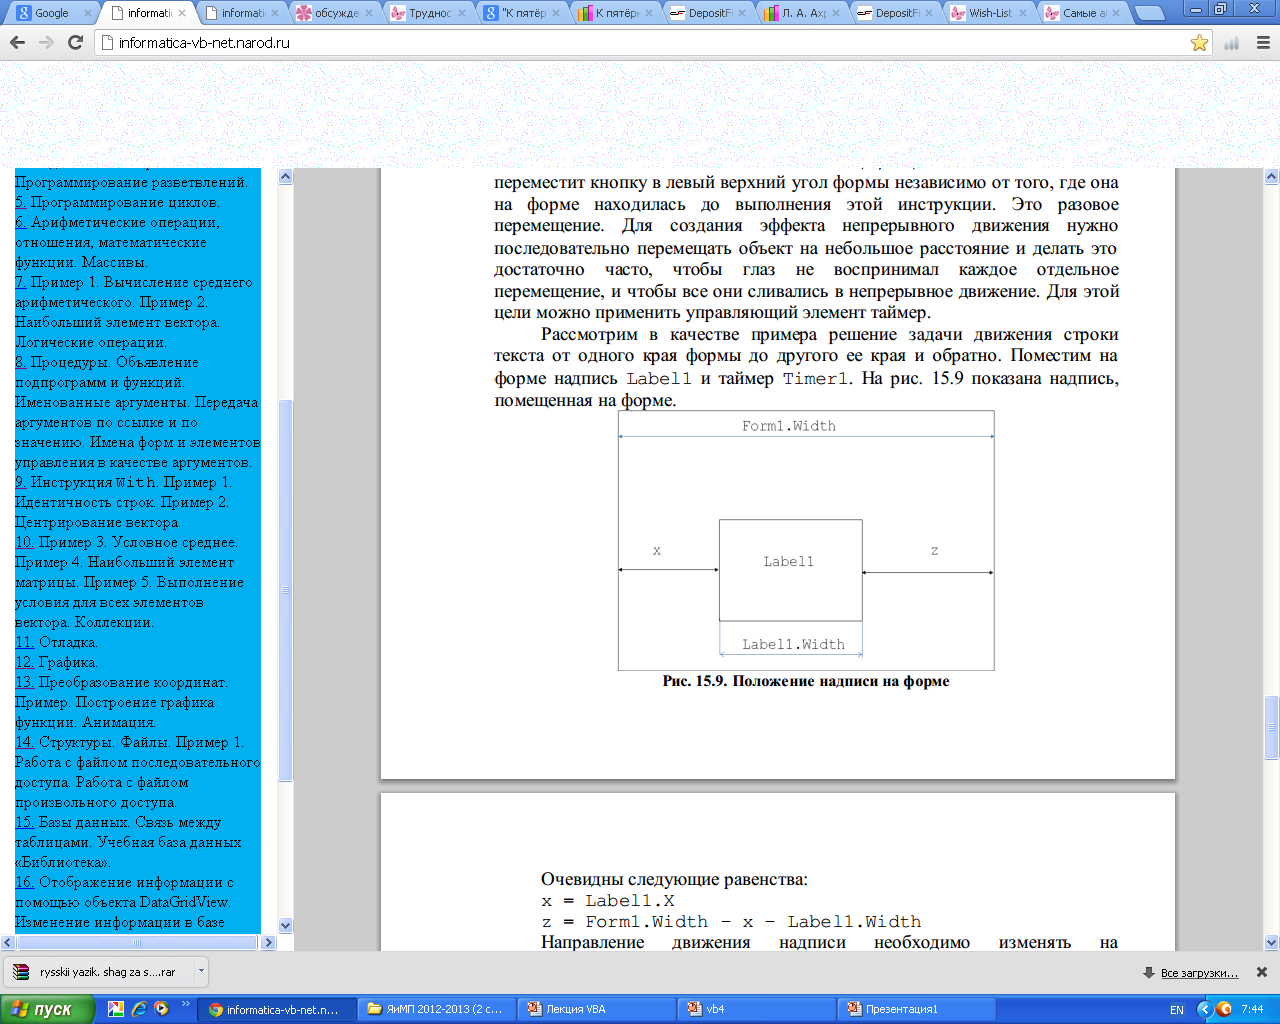Click the address bar URL field
The width and height of the screenshot is (1280, 1024).
(640, 43)
